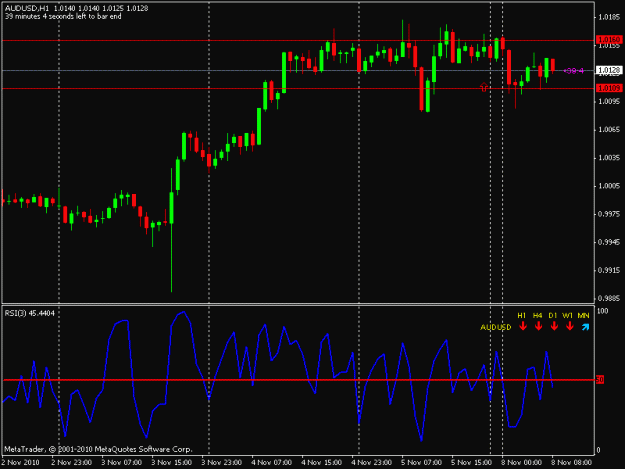Click the red 50 level tag on RSI scale
This screenshot has width=625, height=469.
(600, 380)
